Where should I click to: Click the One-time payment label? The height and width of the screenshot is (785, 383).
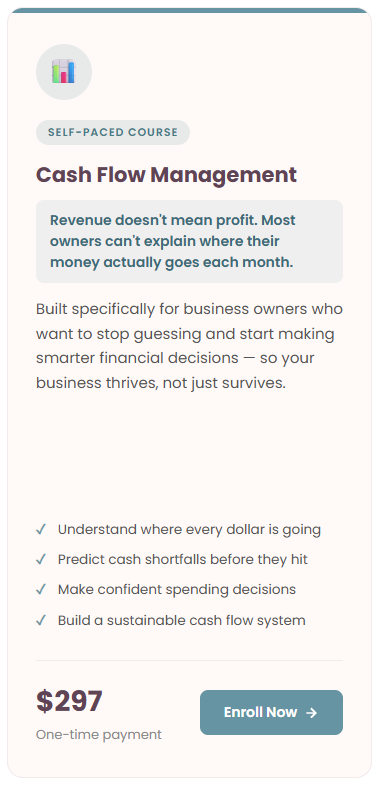99,734
